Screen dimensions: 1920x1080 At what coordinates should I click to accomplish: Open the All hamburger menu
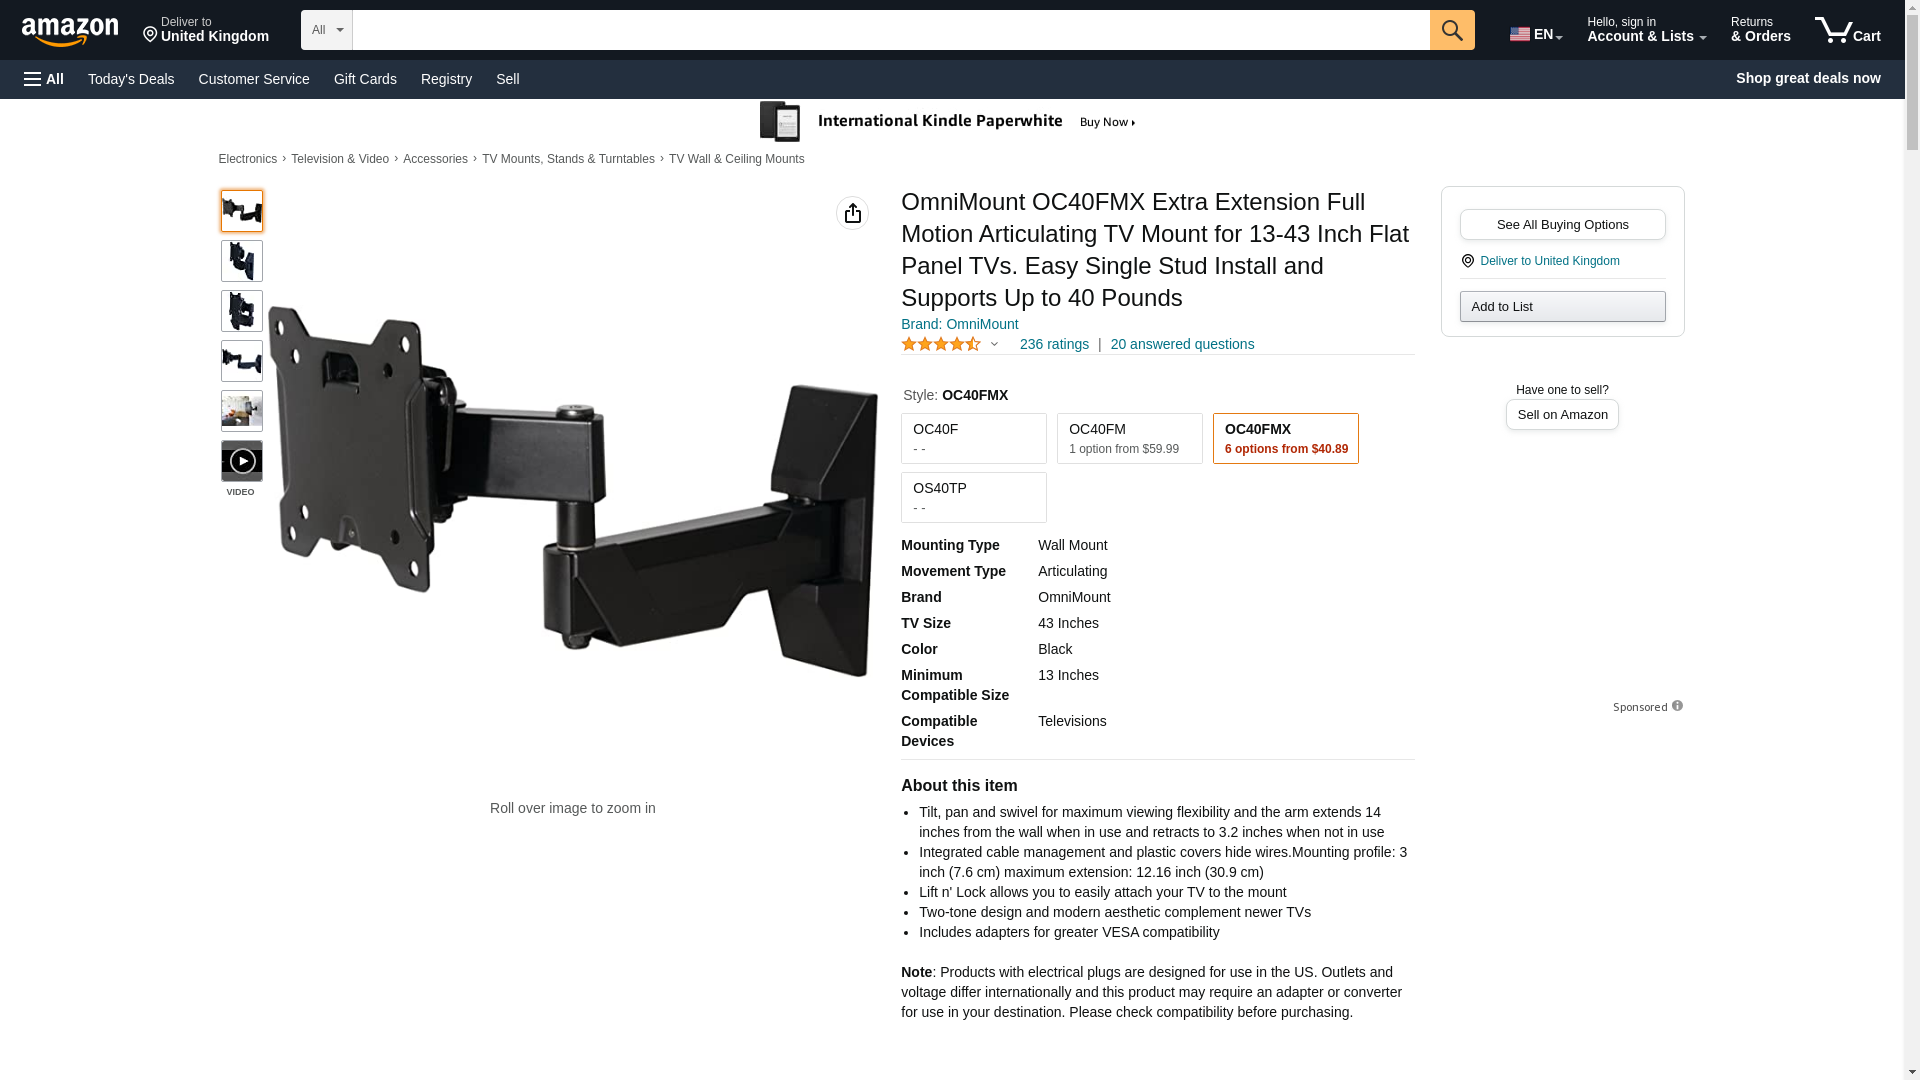coord(44,79)
